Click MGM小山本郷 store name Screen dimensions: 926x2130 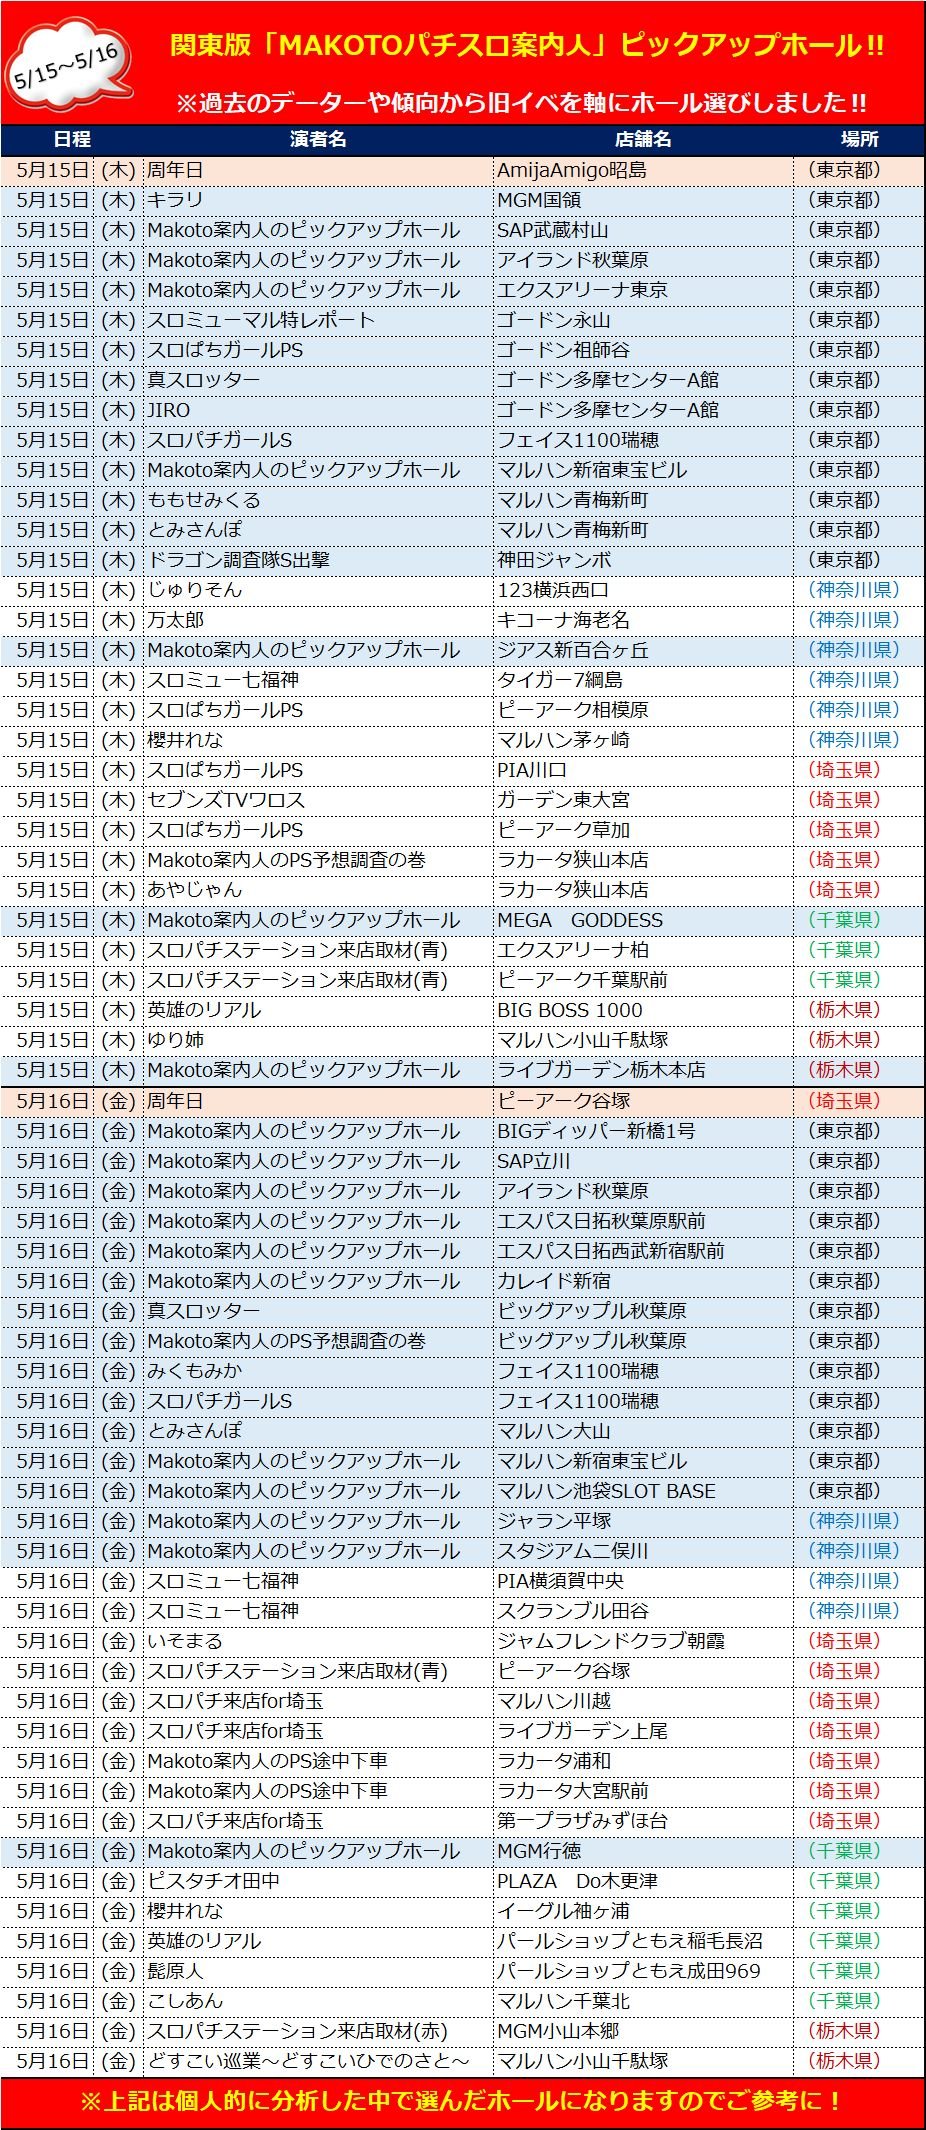click(x=558, y=2031)
